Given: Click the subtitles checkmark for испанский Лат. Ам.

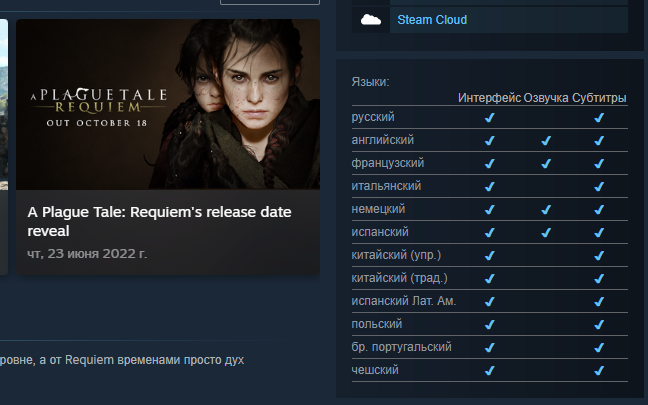Looking at the screenshot, I should click(599, 301).
